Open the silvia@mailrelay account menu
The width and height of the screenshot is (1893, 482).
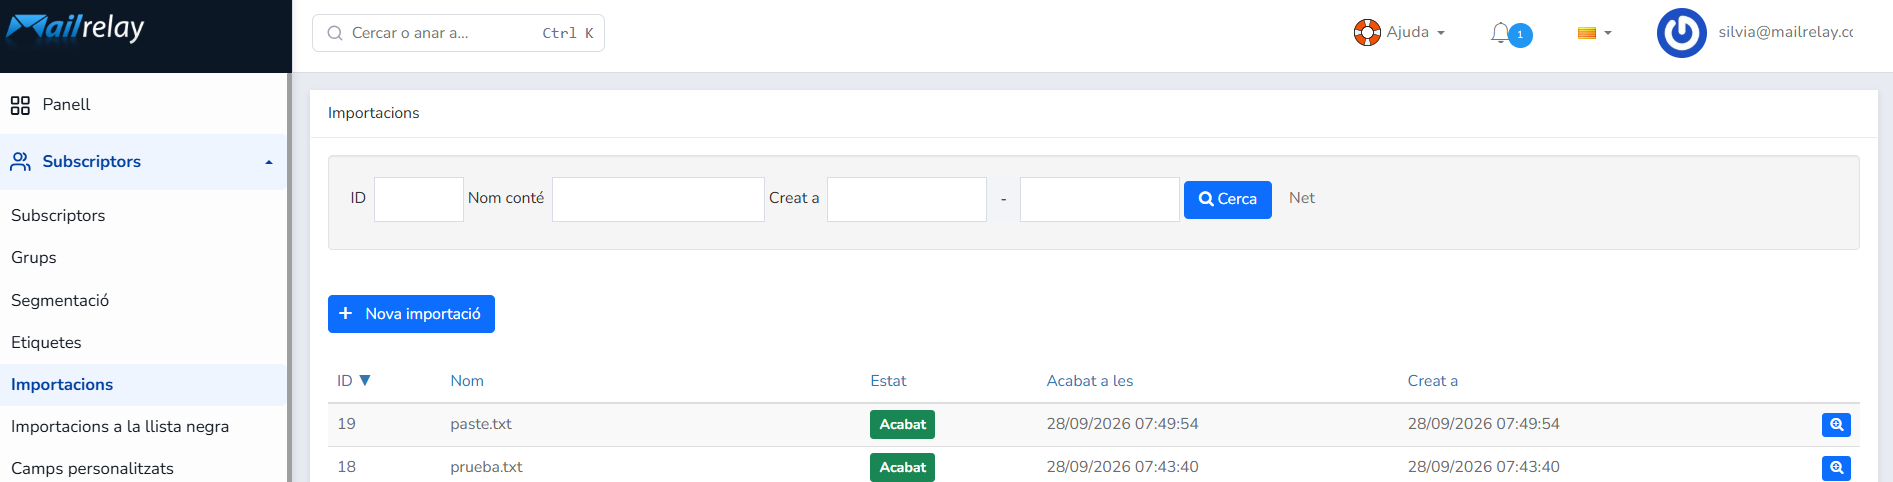pos(1786,32)
